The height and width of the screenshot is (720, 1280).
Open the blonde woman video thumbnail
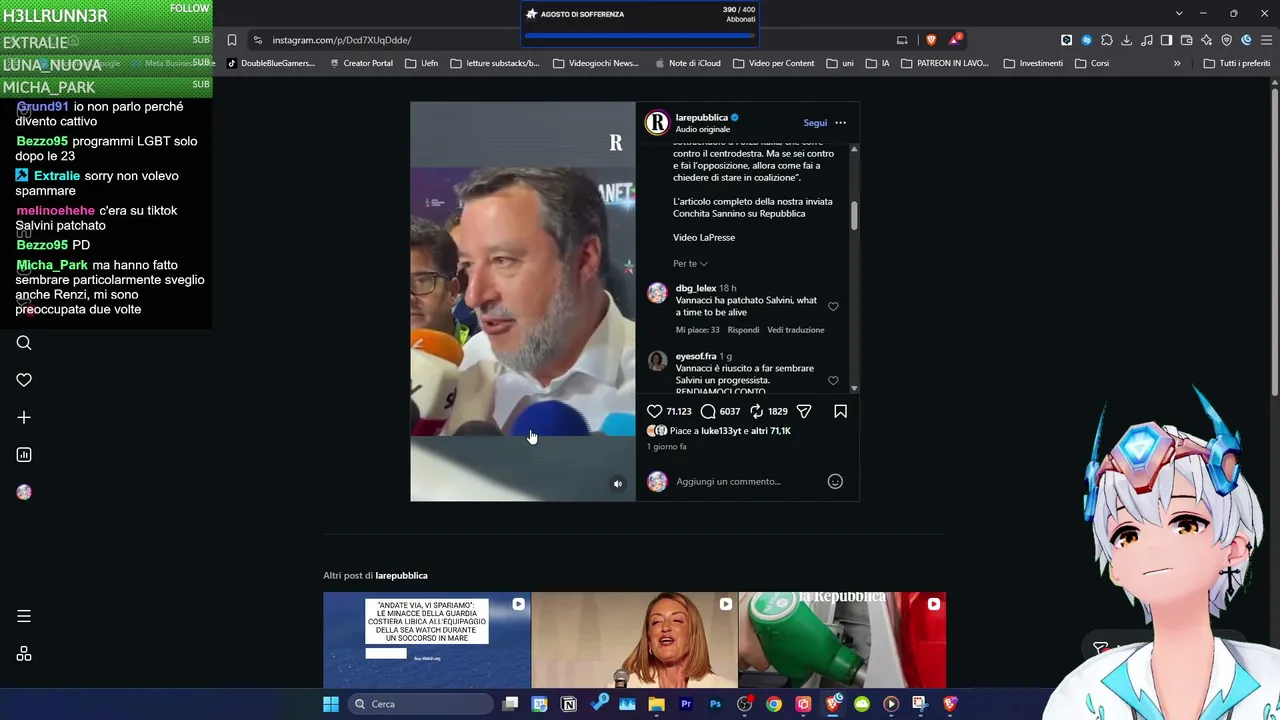[634, 640]
